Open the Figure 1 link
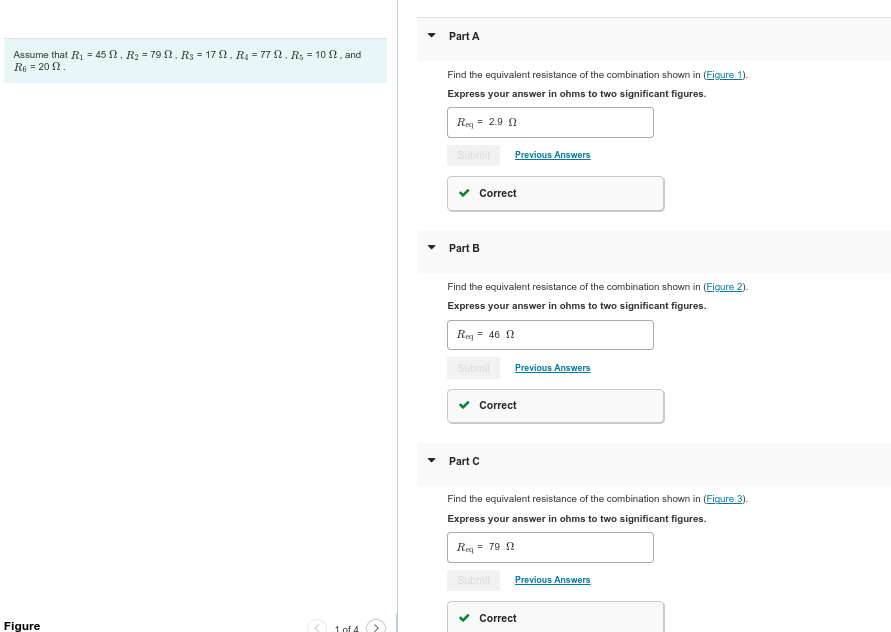The image size is (891, 632). [724, 74]
